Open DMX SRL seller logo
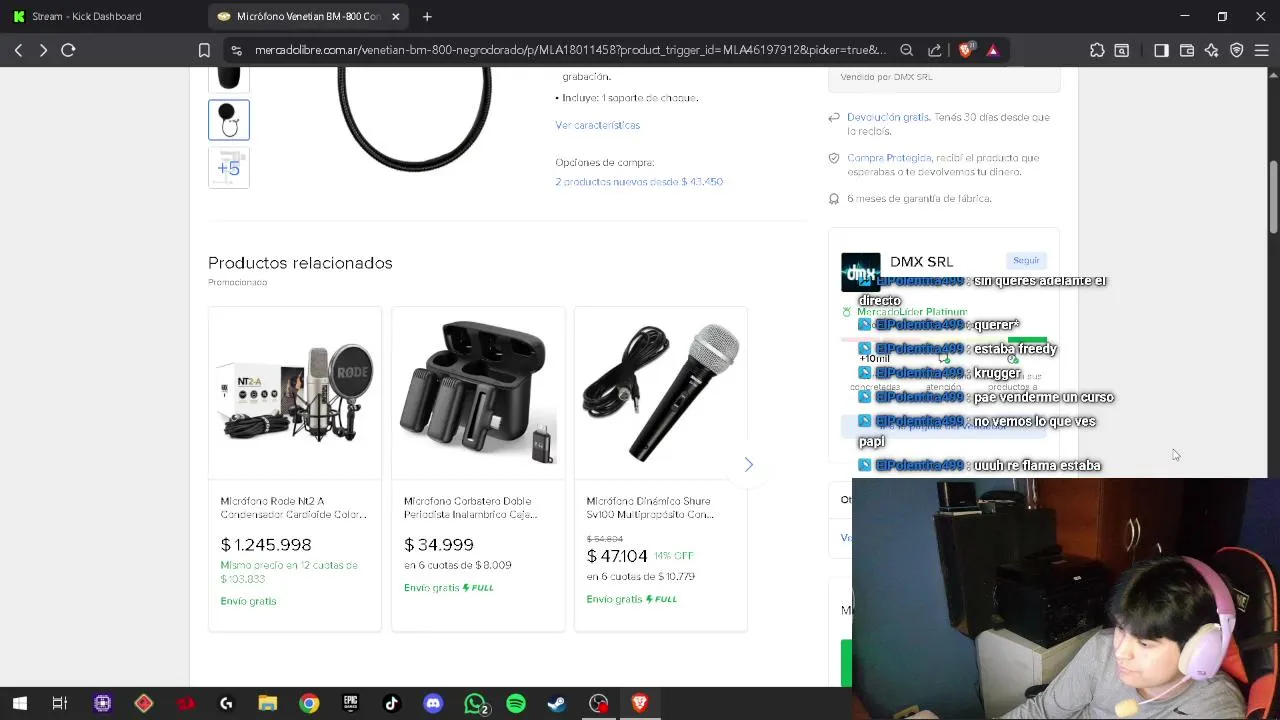This screenshot has width=1280, height=720. click(860, 272)
